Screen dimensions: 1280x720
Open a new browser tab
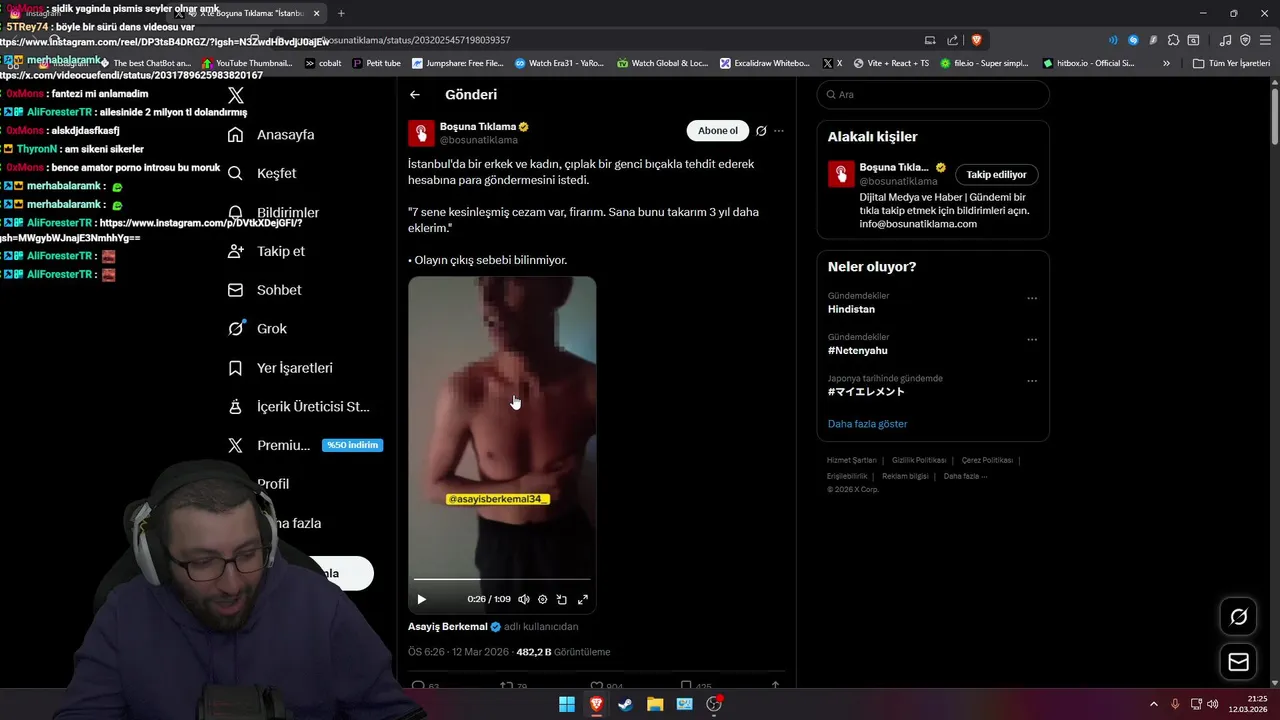pyautogui.click(x=341, y=13)
